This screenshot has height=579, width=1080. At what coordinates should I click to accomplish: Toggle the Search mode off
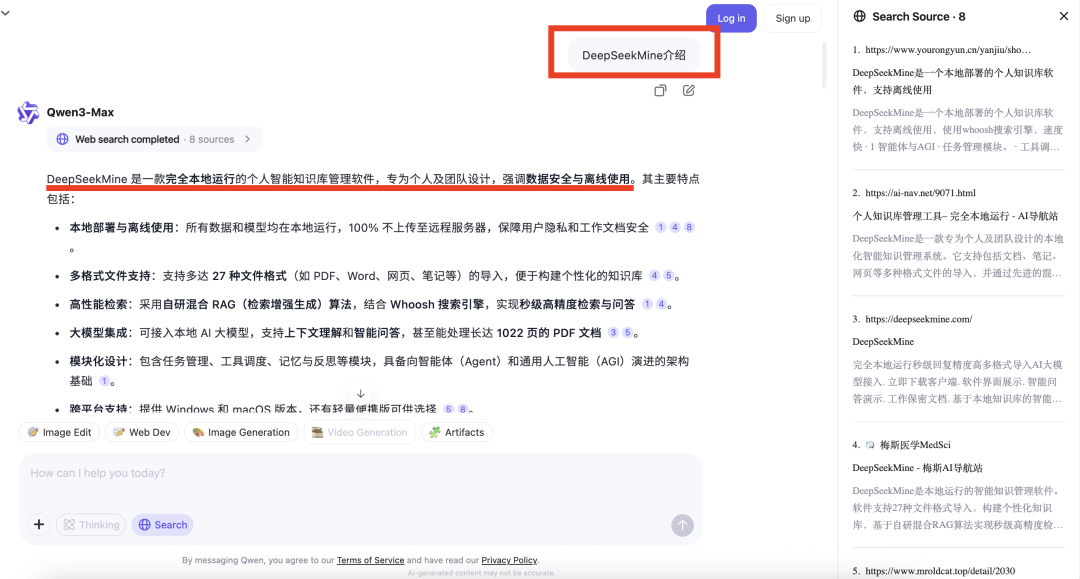pos(163,525)
